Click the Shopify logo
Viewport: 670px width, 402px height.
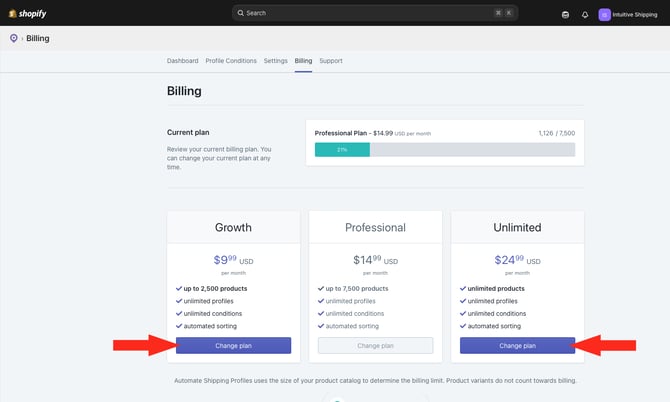pyautogui.click(x=27, y=14)
